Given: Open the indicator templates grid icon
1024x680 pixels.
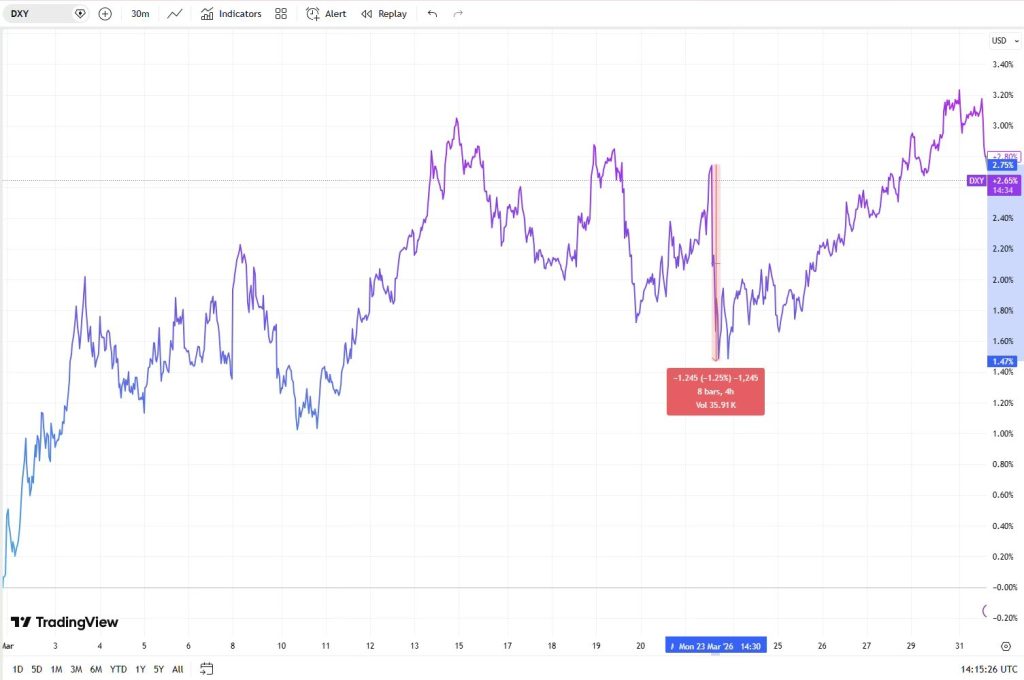Looking at the screenshot, I should (281, 14).
